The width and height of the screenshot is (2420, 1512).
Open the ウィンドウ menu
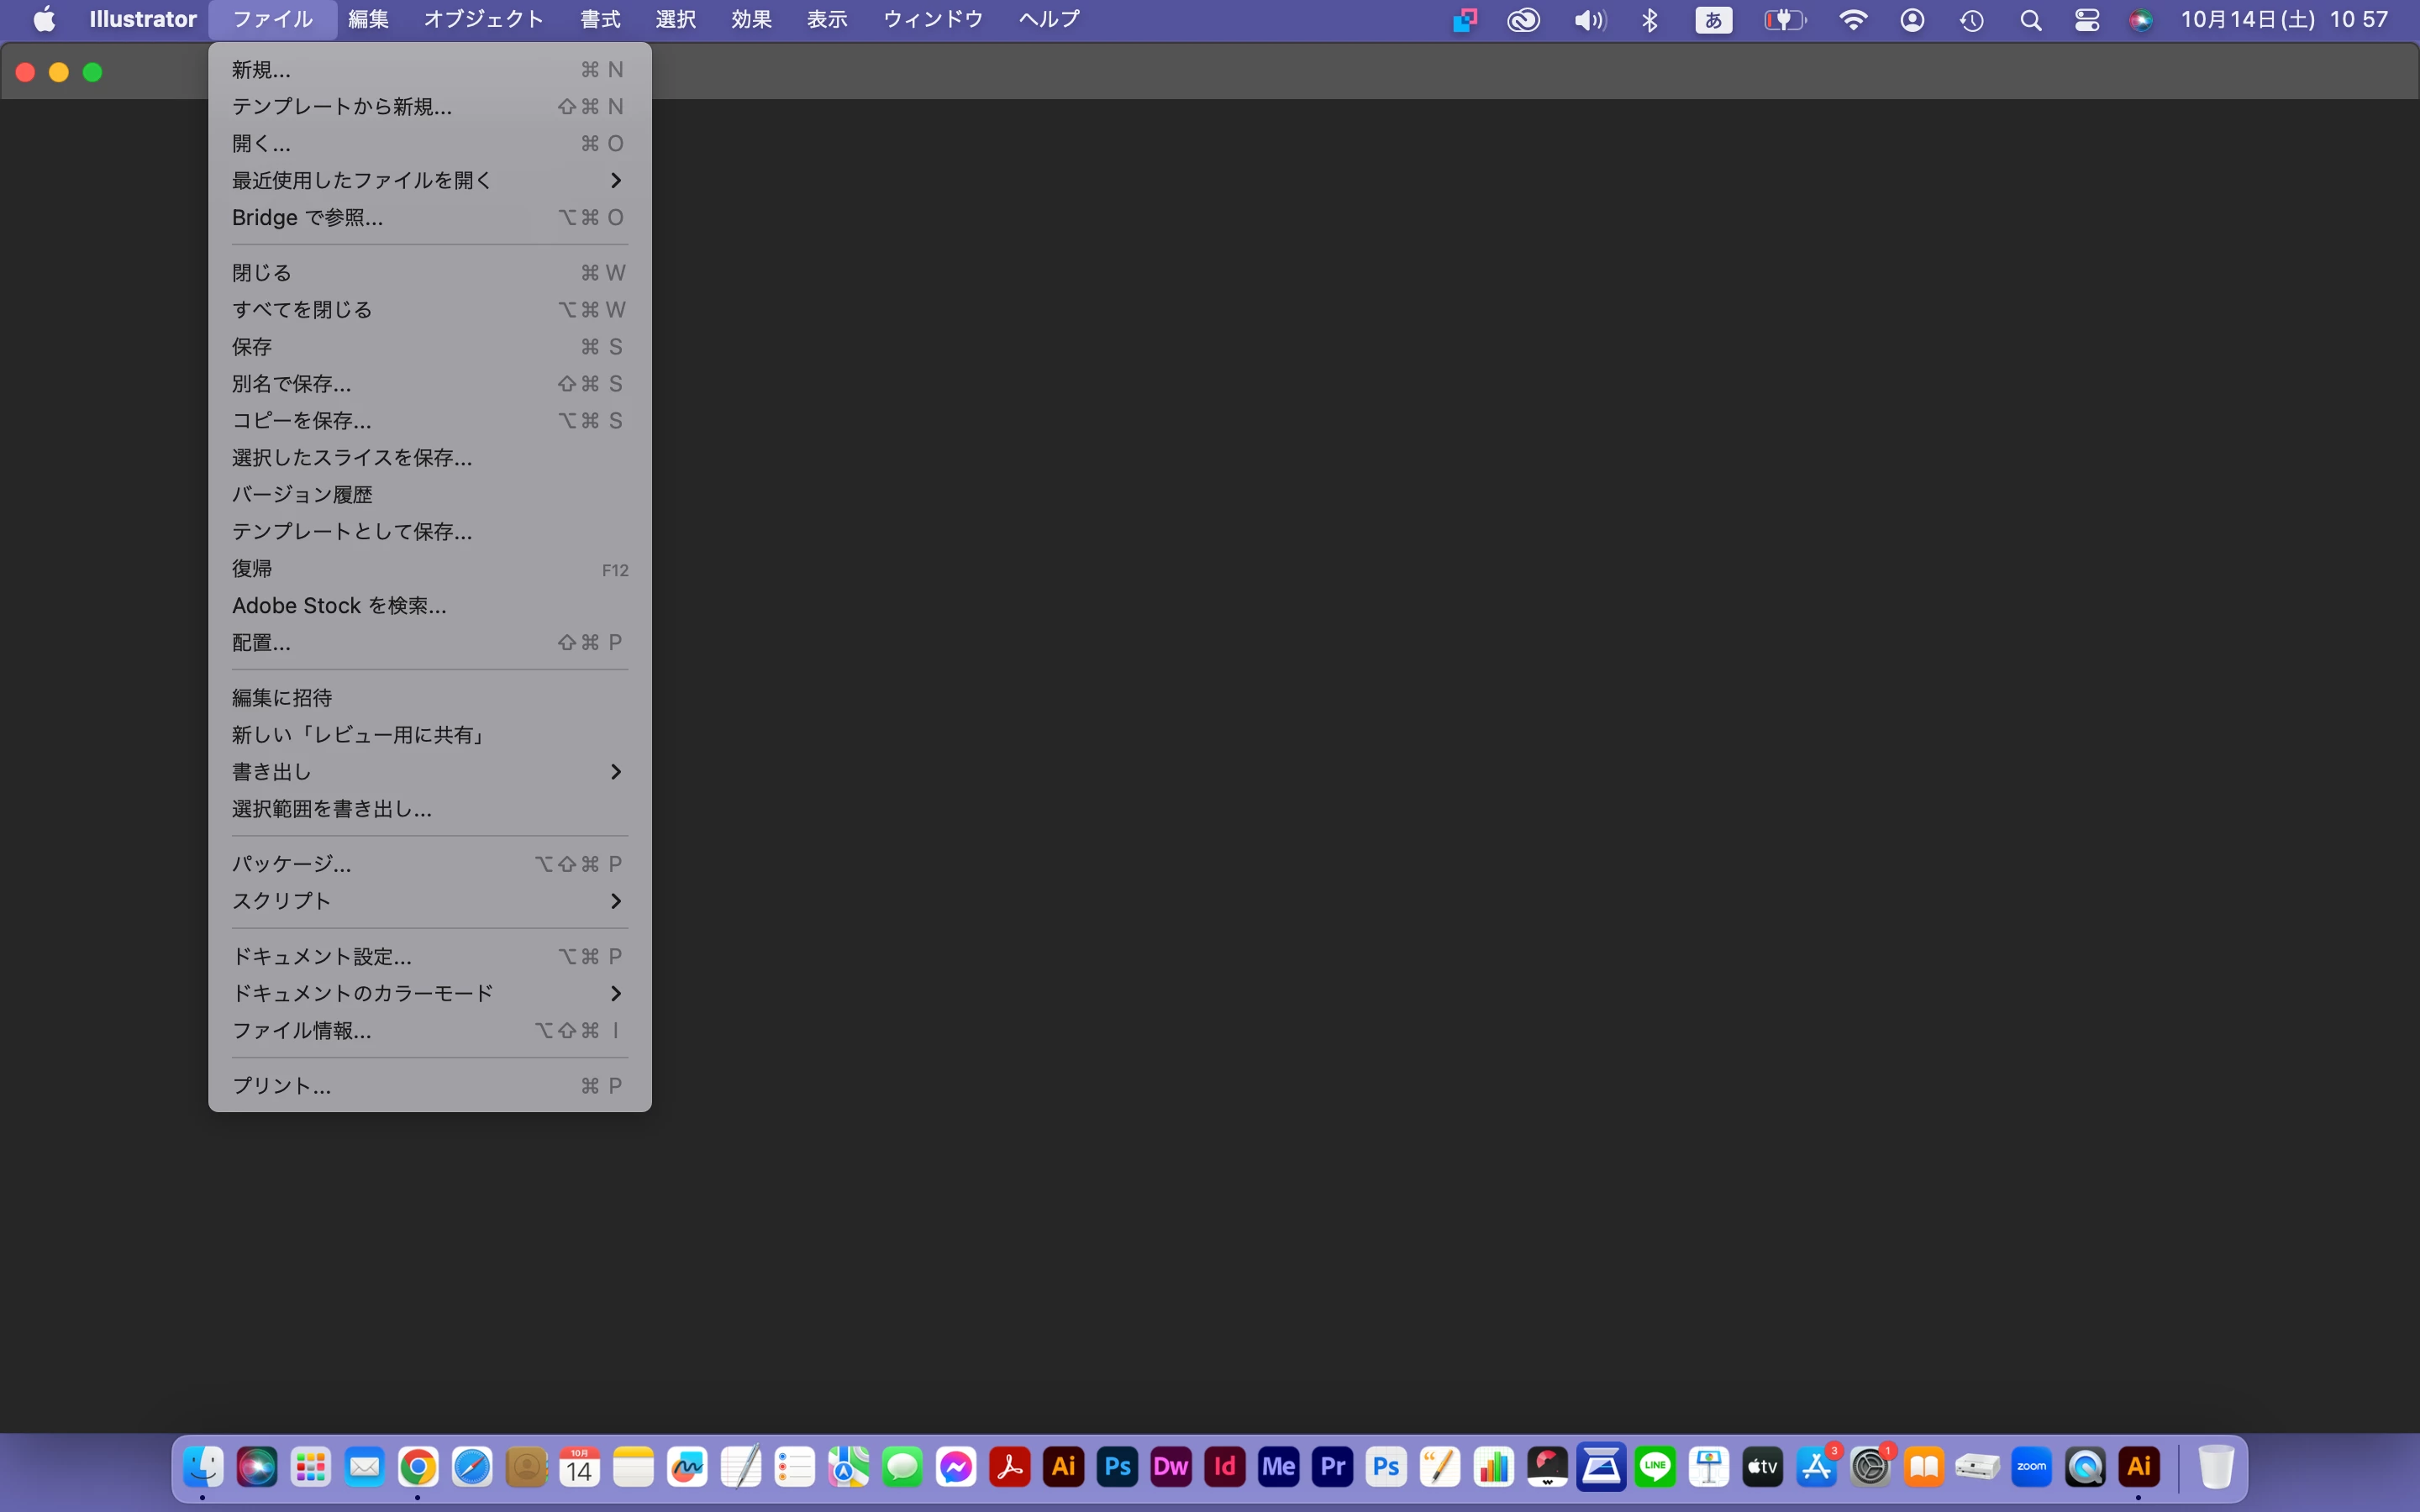(932, 19)
